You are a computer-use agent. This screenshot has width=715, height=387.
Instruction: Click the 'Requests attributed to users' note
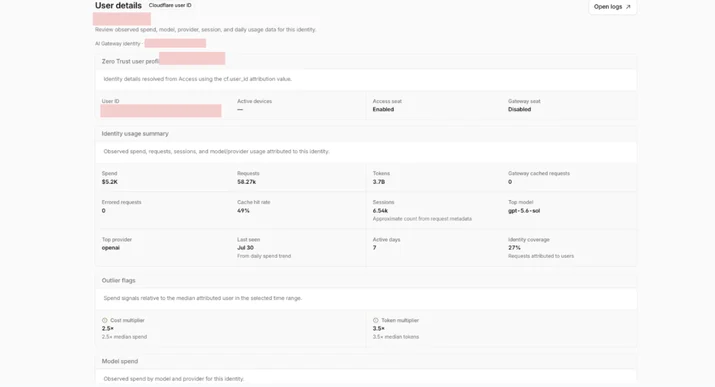[x=541, y=256]
